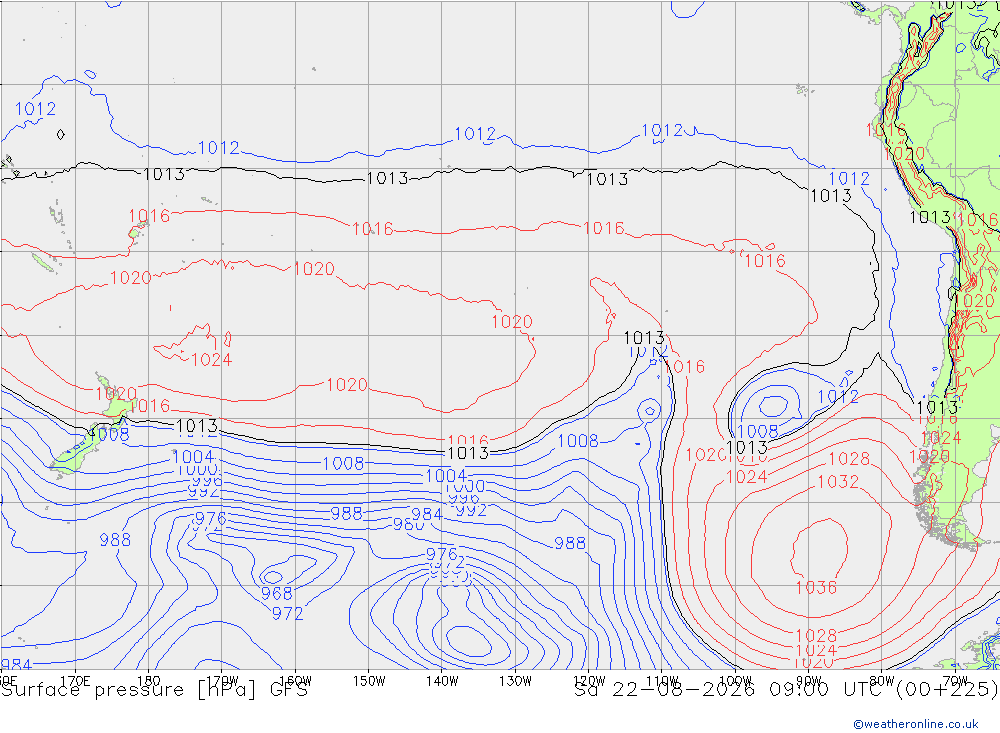The image size is (1000, 733).
Task: Click the 140W longitude label
Action: (443, 681)
